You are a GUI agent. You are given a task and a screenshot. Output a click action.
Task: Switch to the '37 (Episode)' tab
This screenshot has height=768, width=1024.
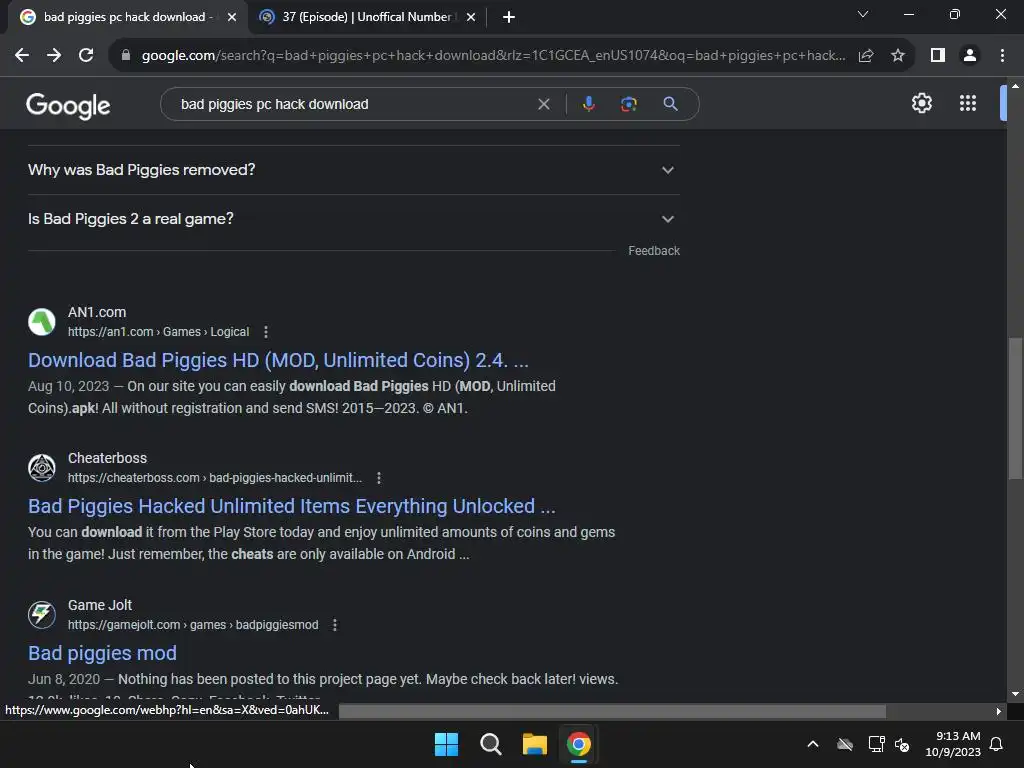366,17
